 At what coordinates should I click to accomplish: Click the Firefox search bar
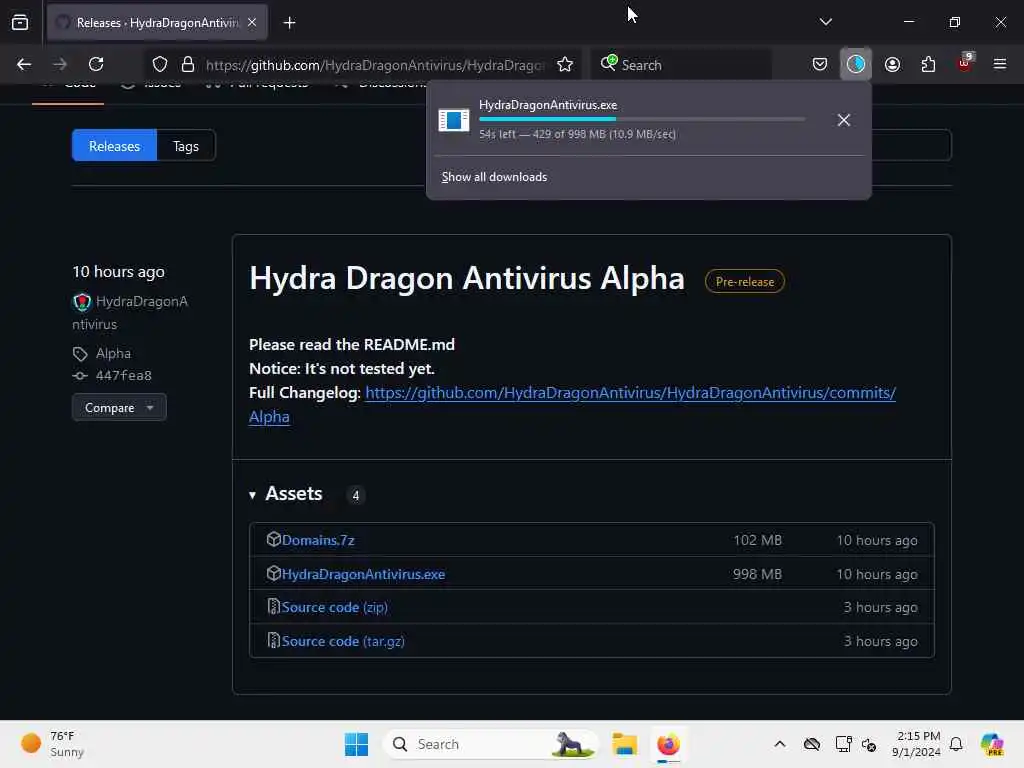tap(681, 65)
